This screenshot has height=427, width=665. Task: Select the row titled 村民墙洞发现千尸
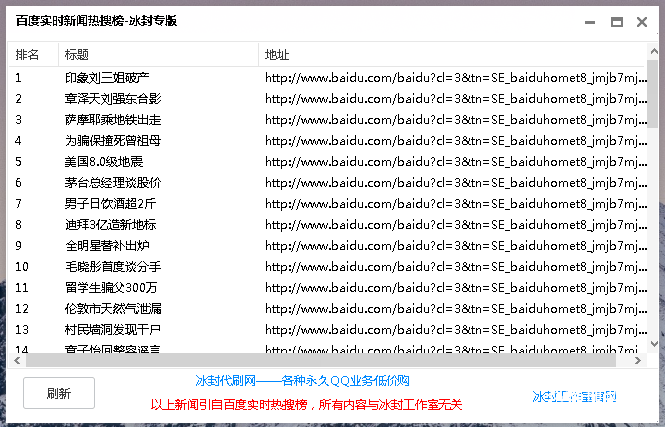[x=328, y=329]
